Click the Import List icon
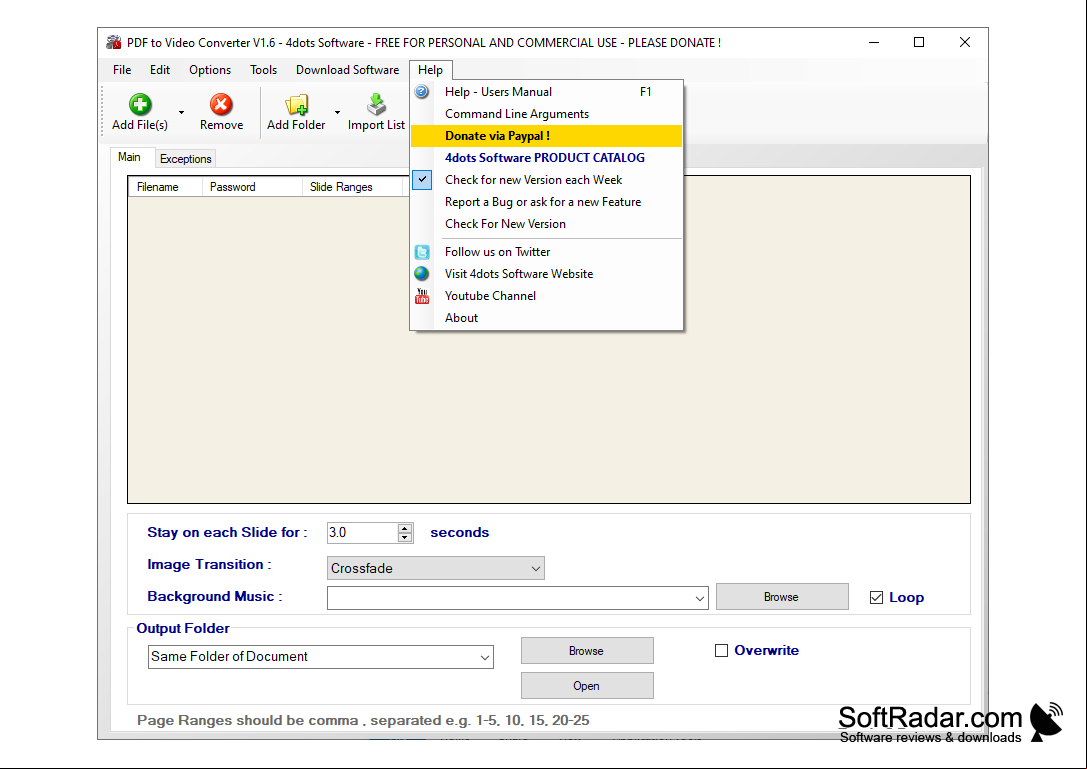Image resolution: width=1087 pixels, height=769 pixels. [x=376, y=104]
